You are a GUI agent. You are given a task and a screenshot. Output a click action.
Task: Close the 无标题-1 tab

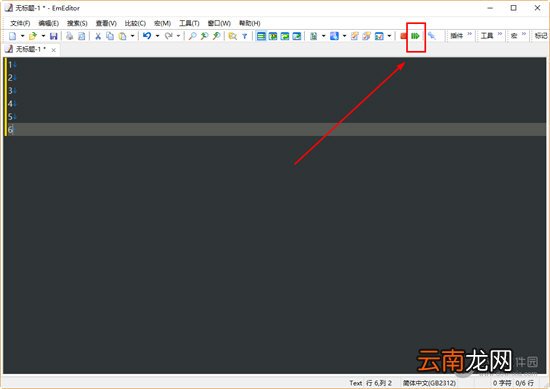pos(54,50)
